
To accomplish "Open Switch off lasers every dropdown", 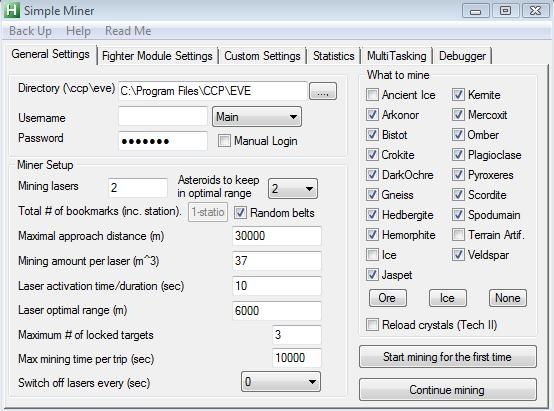I will tap(281, 381).
